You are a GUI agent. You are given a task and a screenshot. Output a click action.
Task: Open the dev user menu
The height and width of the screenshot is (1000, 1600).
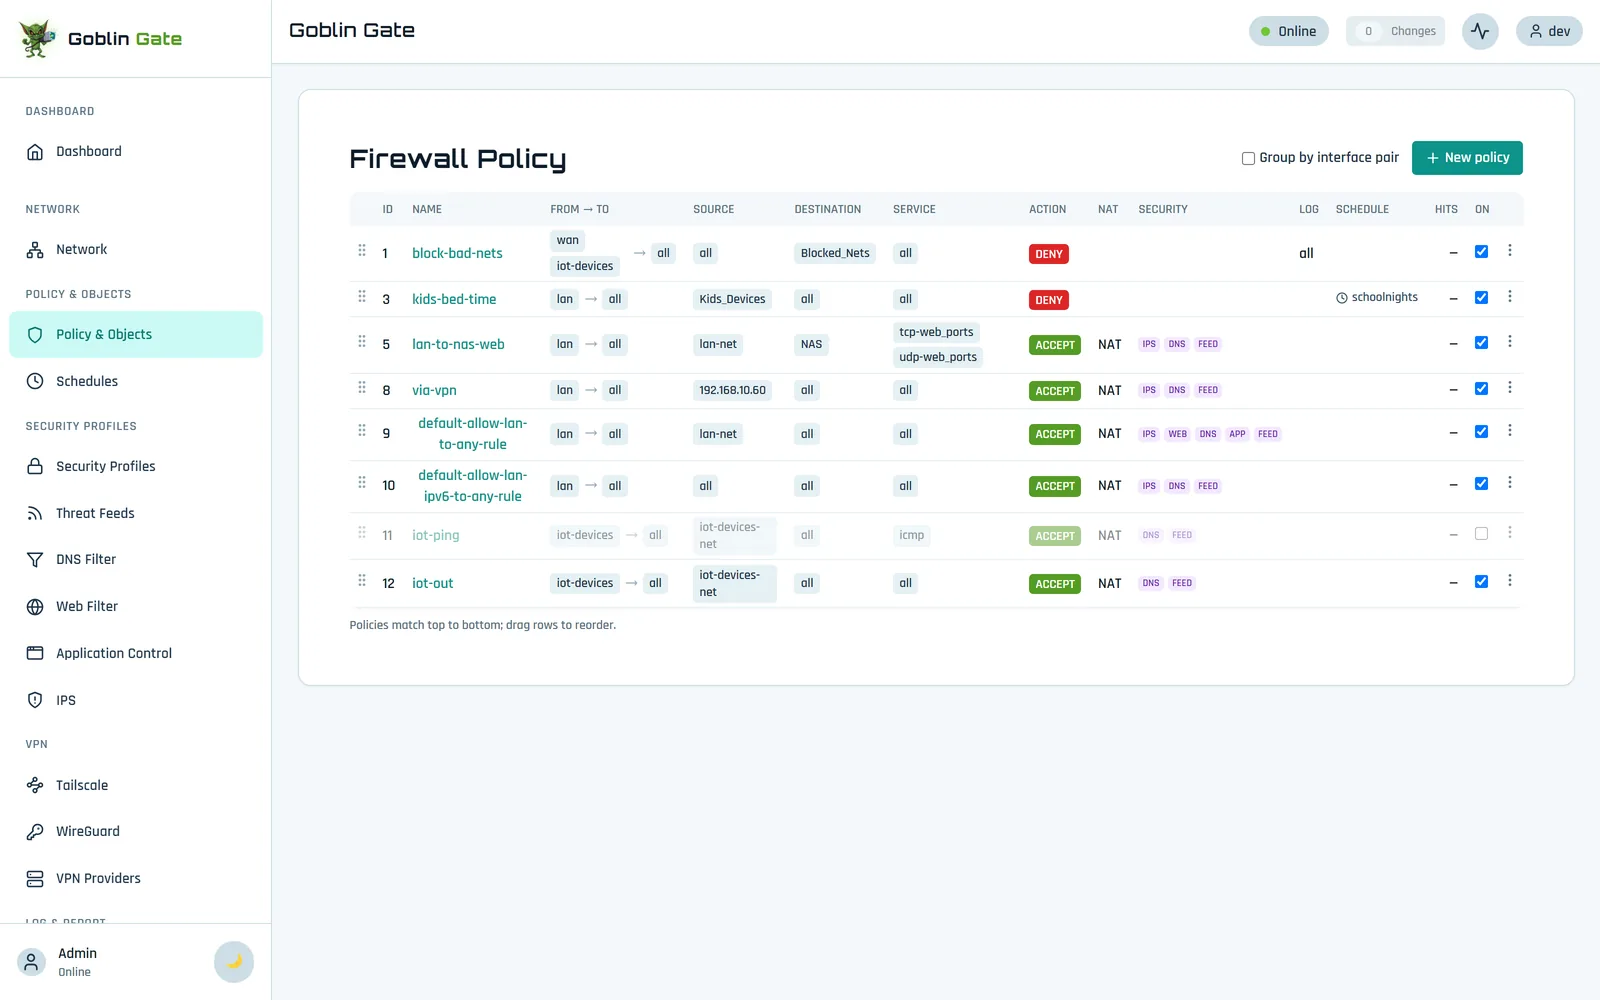coord(1549,31)
